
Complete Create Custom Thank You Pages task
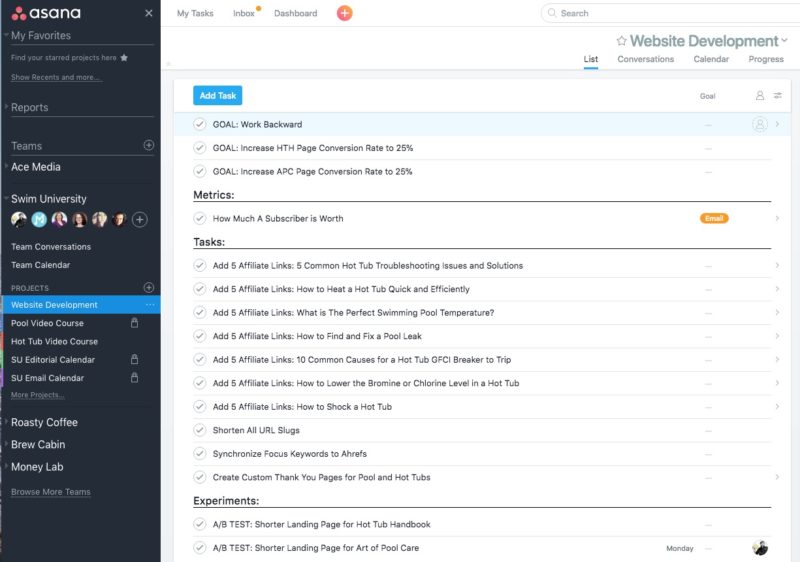click(199, 477)
